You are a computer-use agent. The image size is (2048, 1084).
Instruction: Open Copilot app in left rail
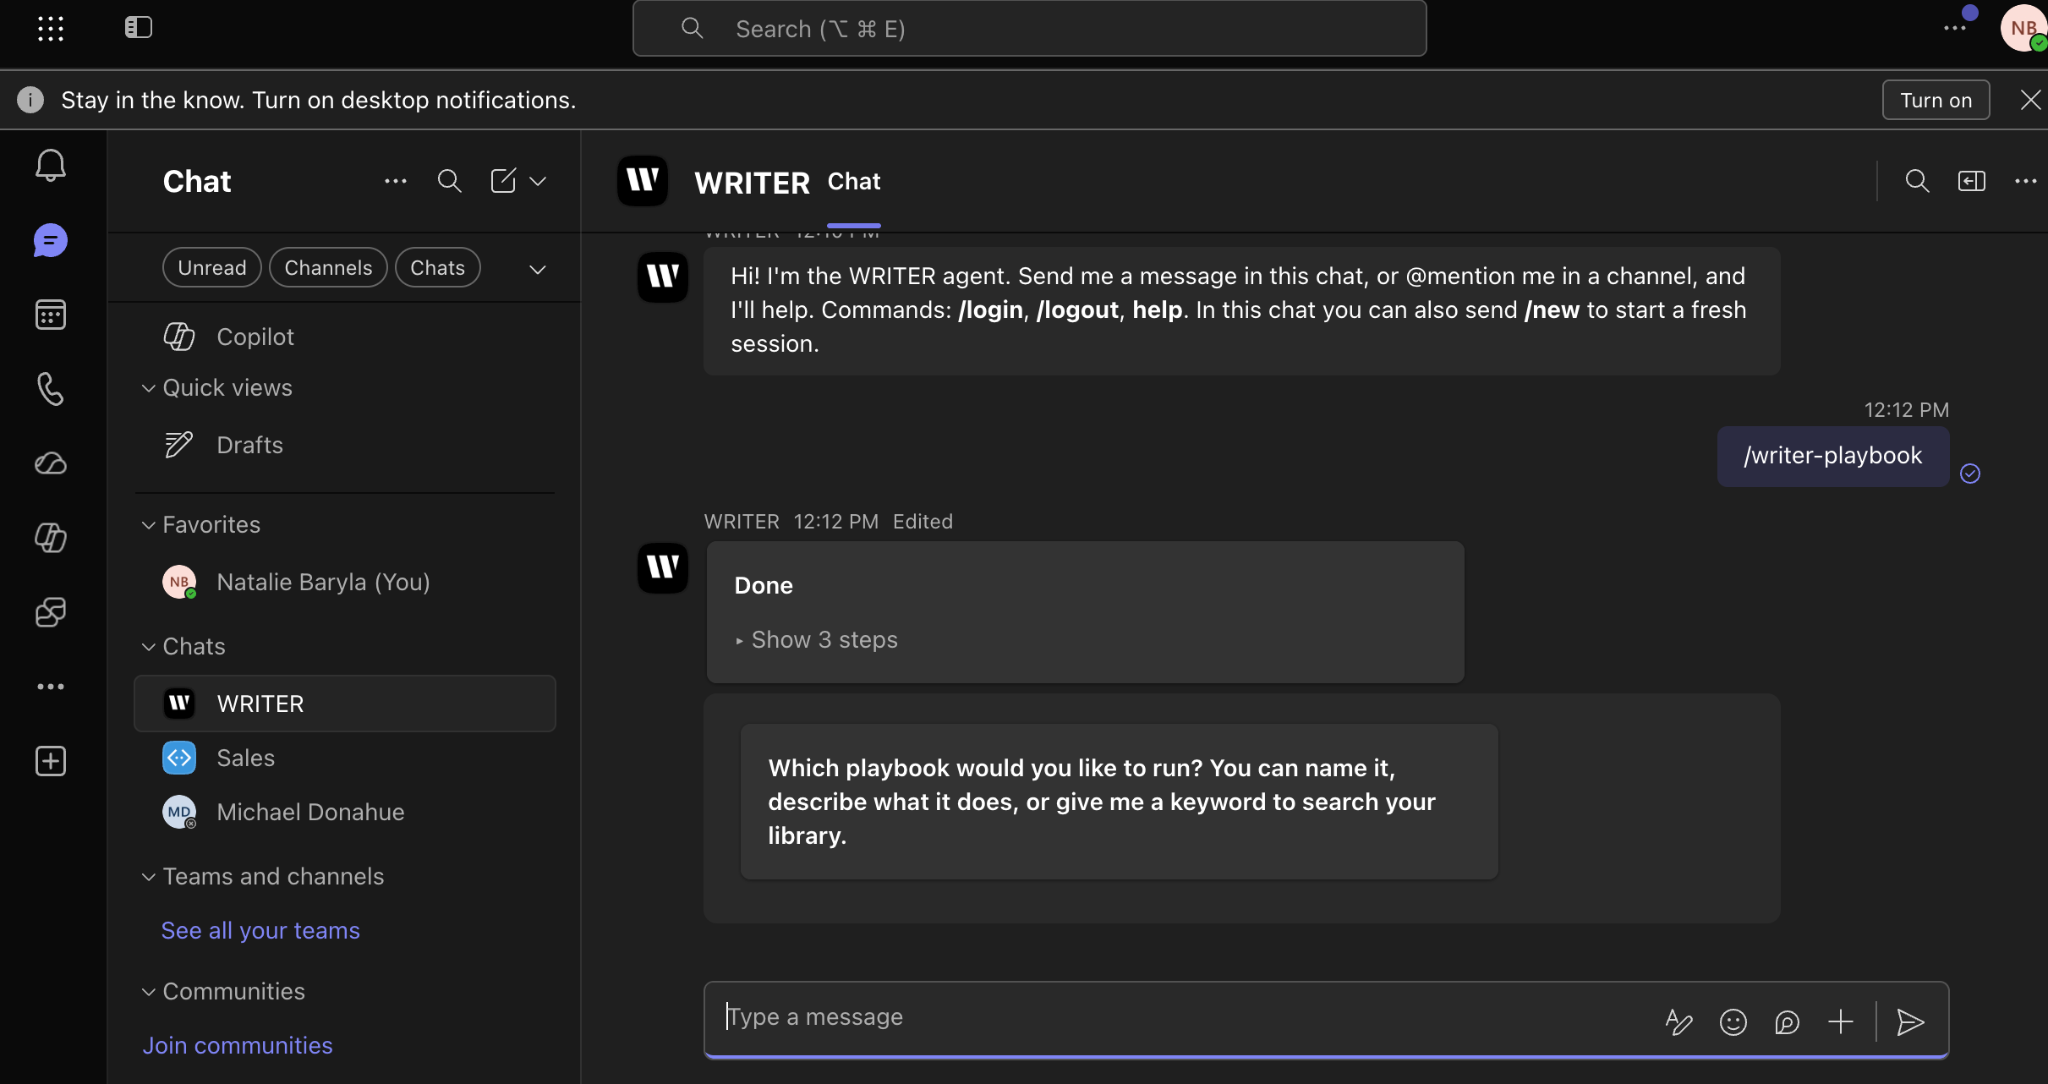(x=50, y=538)
